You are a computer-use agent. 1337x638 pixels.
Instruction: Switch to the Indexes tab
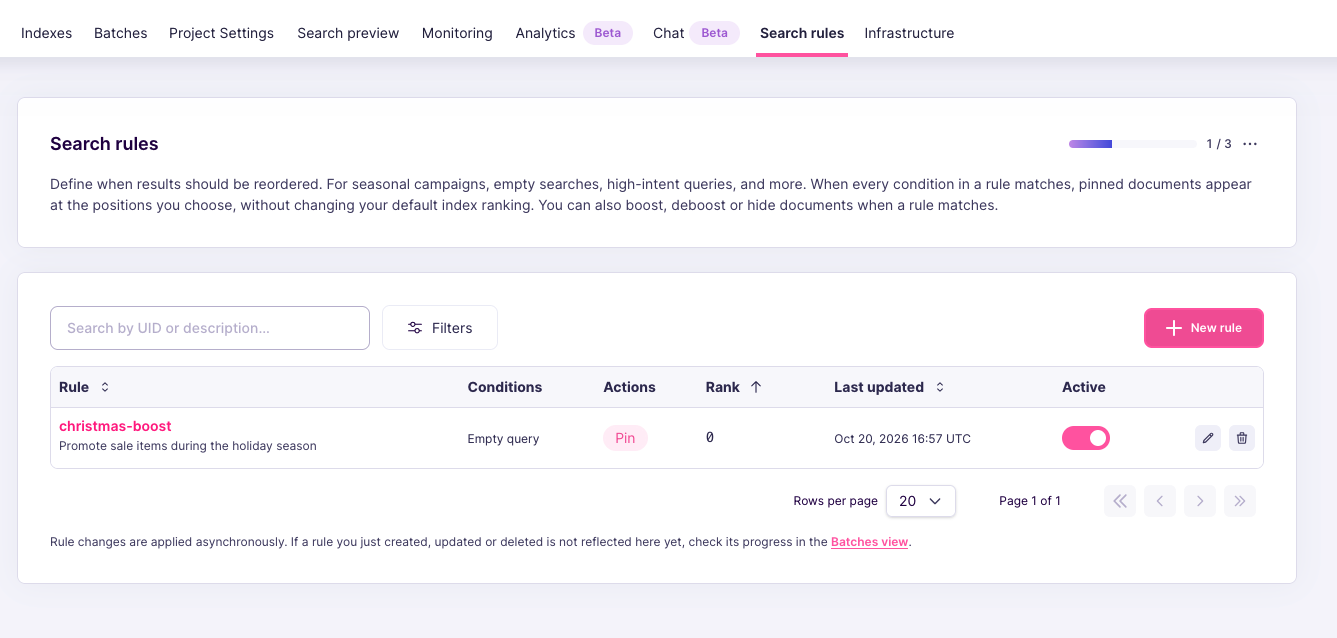click(46, 33)
